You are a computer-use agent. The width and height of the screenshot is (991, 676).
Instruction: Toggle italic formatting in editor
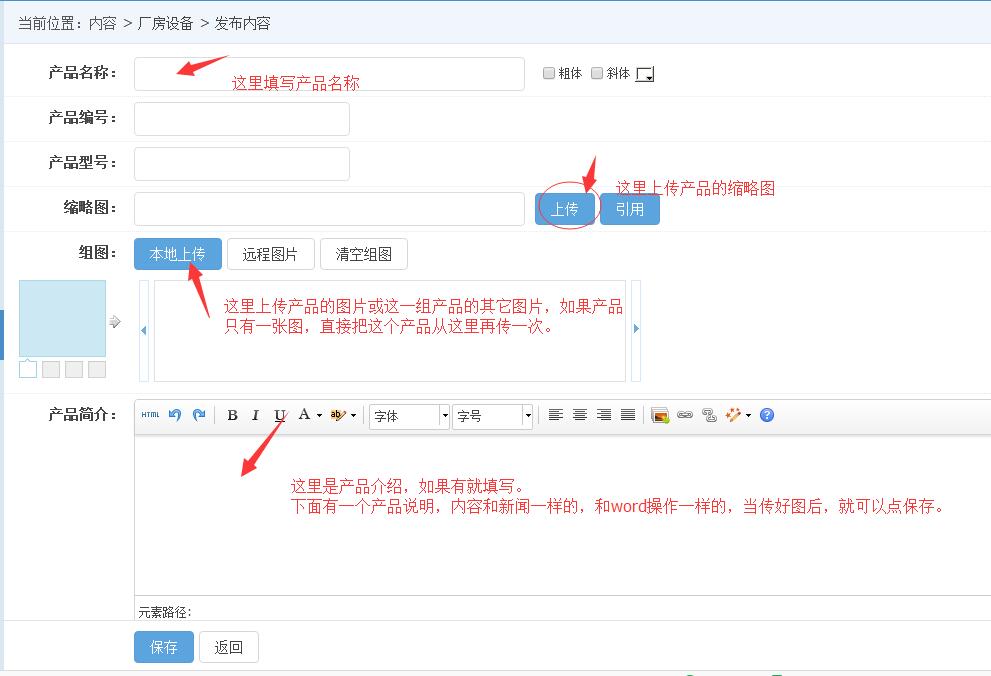coord(255,415)
